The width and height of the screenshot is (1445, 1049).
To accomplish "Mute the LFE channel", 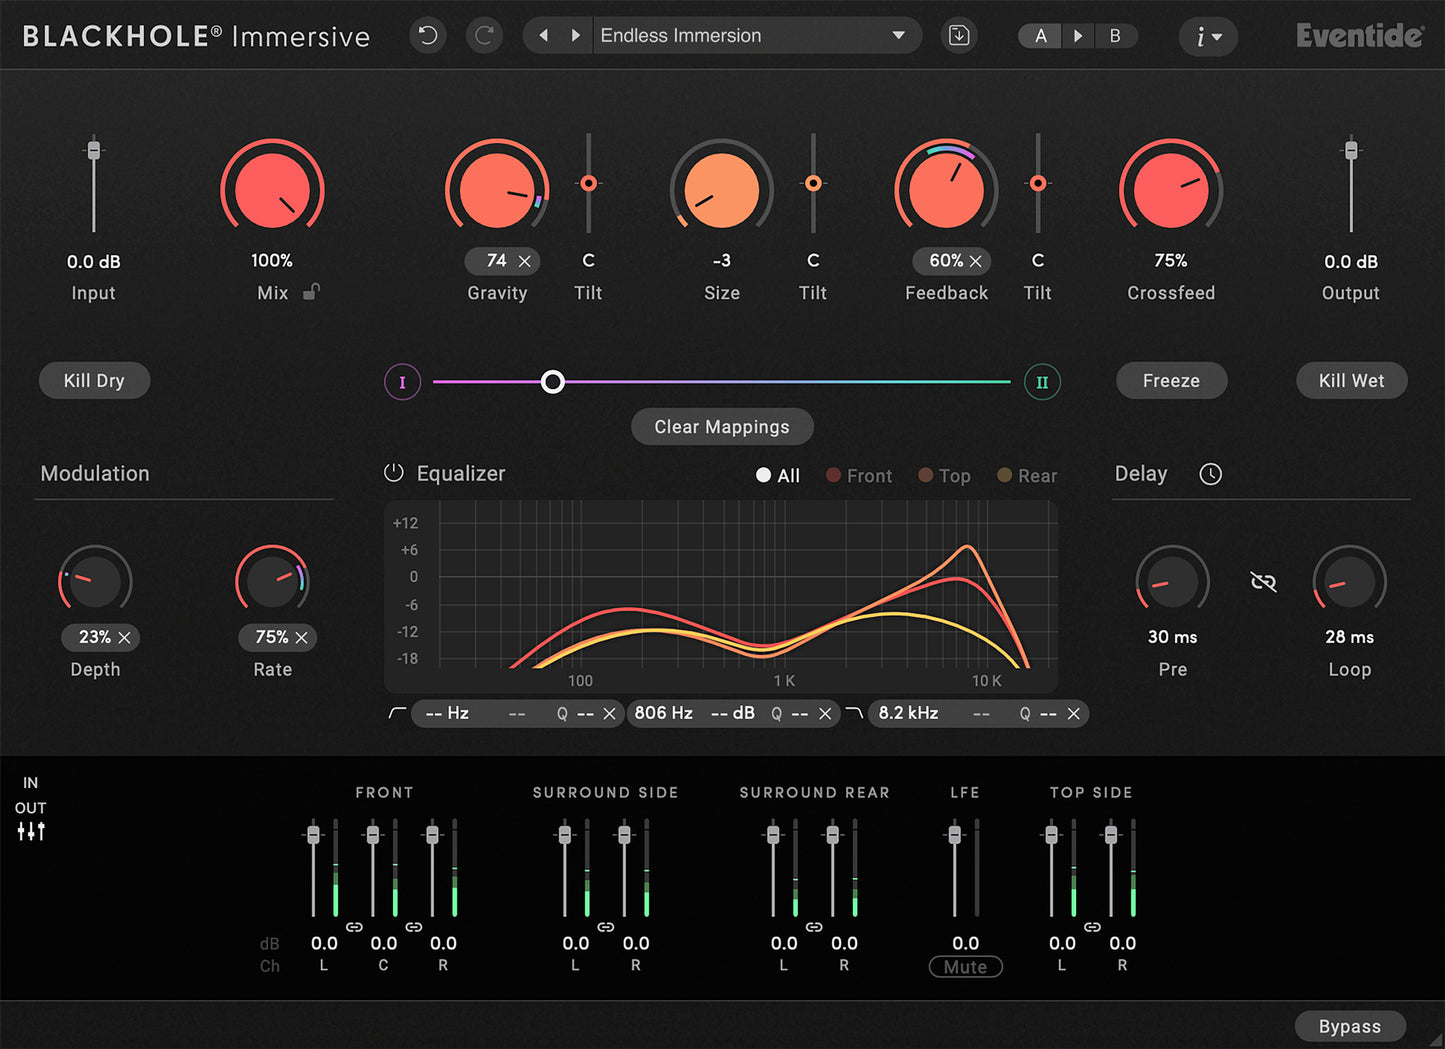I will coord(964,966).
